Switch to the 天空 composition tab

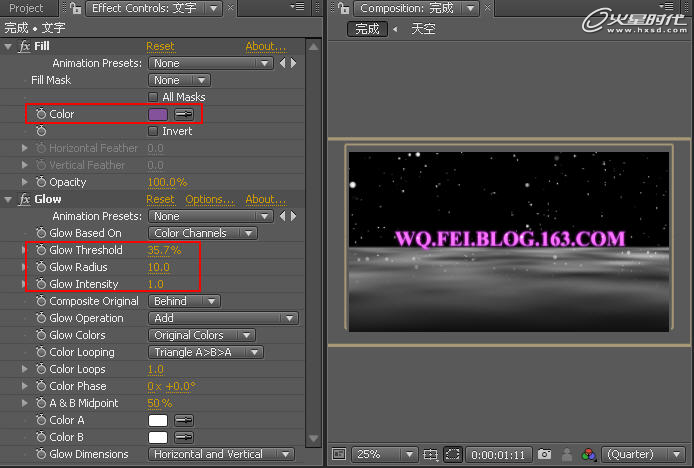(424, 29)
